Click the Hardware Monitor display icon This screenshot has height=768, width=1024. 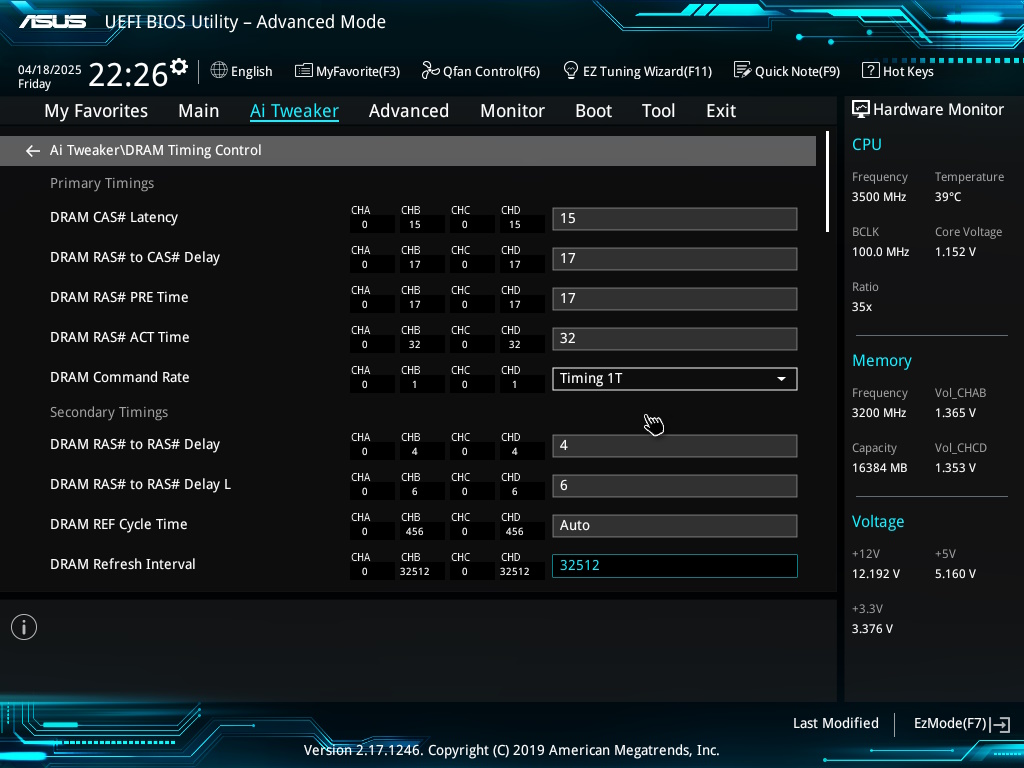[860, 110]
